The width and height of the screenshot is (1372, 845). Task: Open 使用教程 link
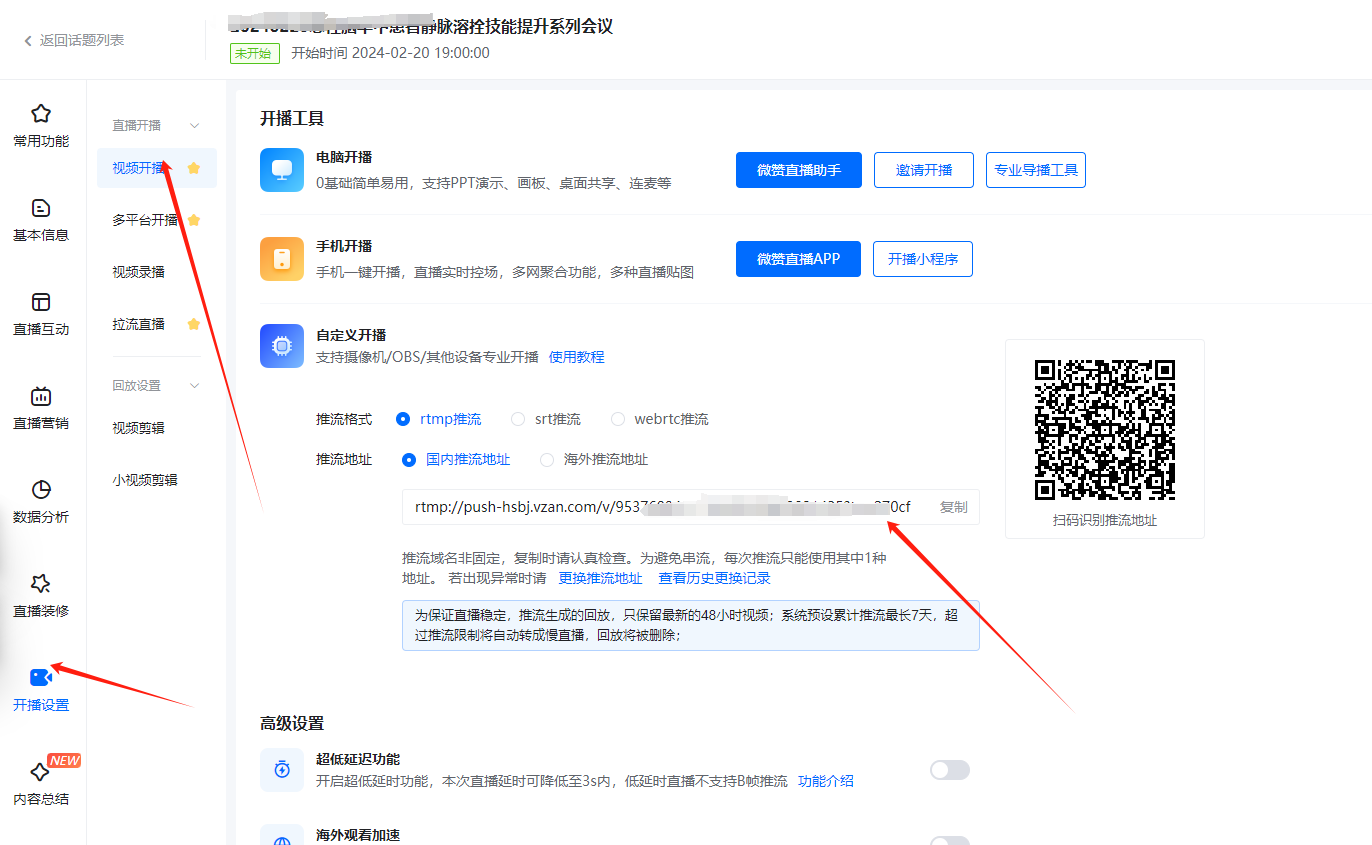tap(577, 357)
